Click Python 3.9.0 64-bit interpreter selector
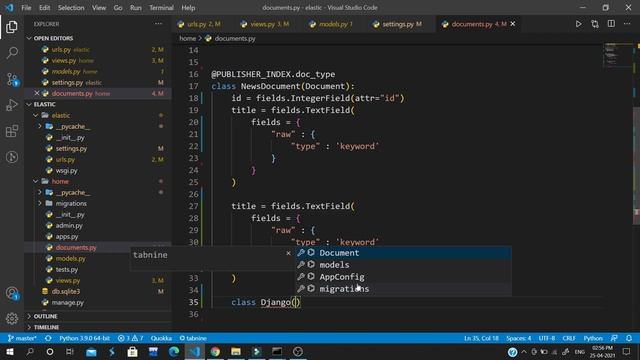640x360 pixels. pyautogui.click(x=84, y=338)
